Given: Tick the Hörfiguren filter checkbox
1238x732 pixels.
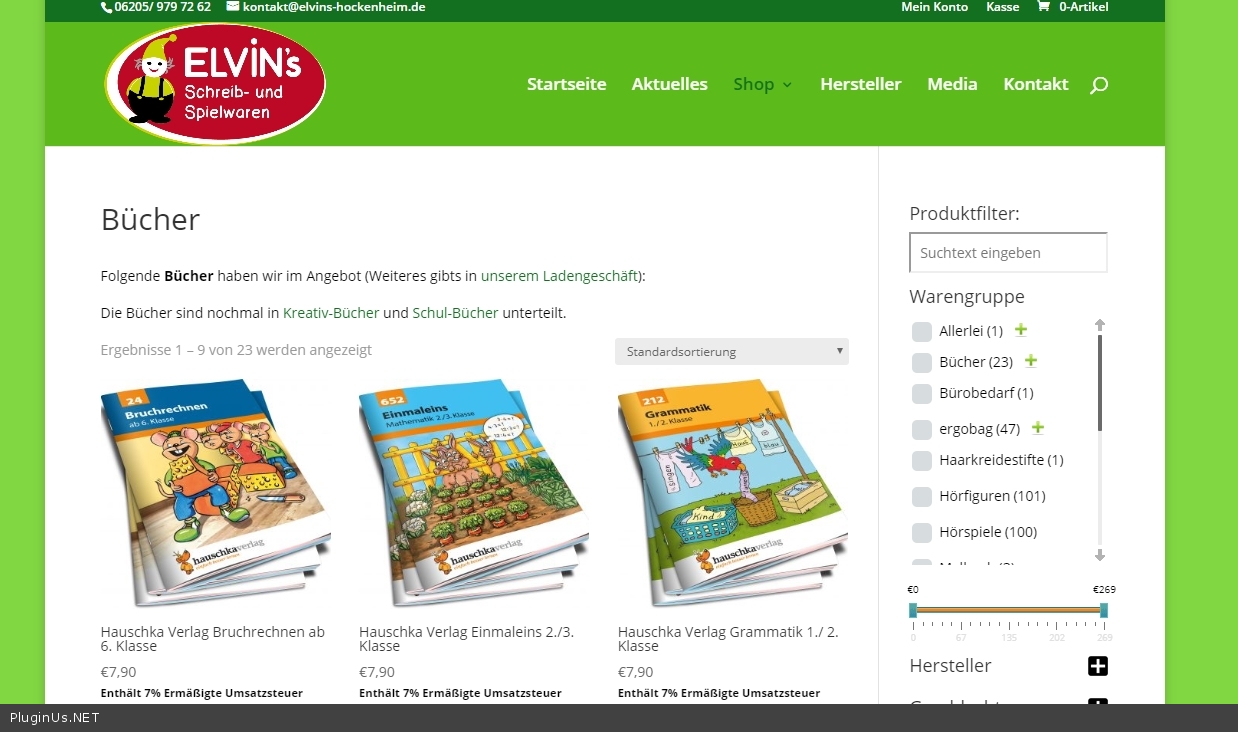Looking at the screenshot, I should click(922, 496).
